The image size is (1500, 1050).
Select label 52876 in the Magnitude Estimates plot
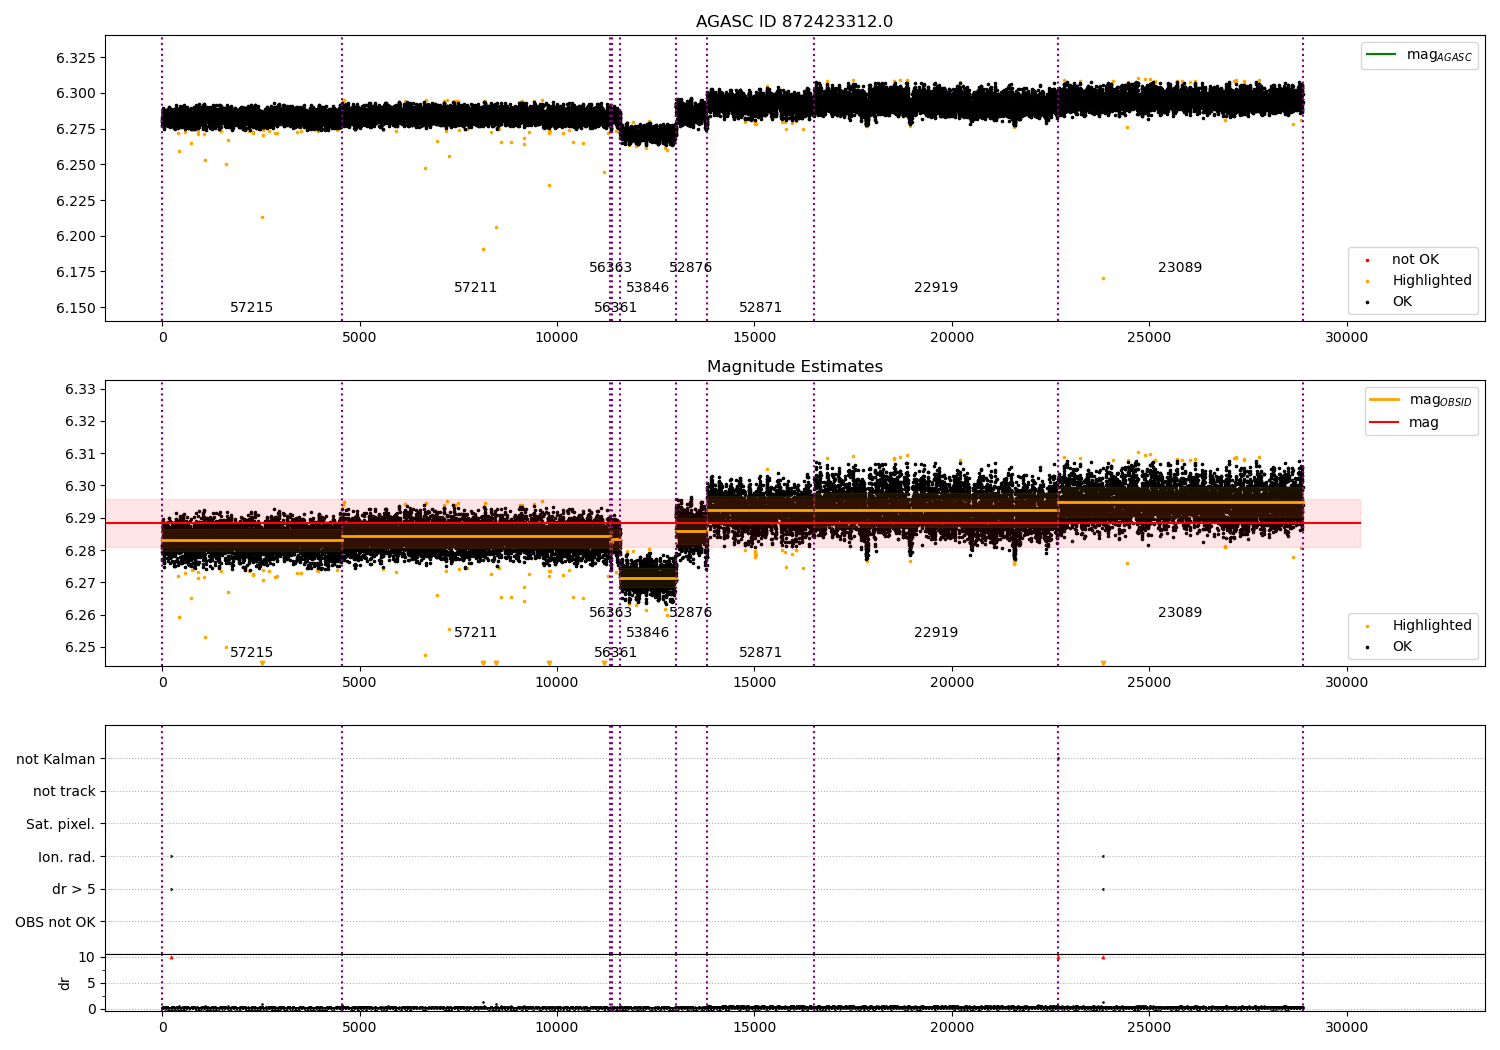pyautogui.click(x=690, y=613)
